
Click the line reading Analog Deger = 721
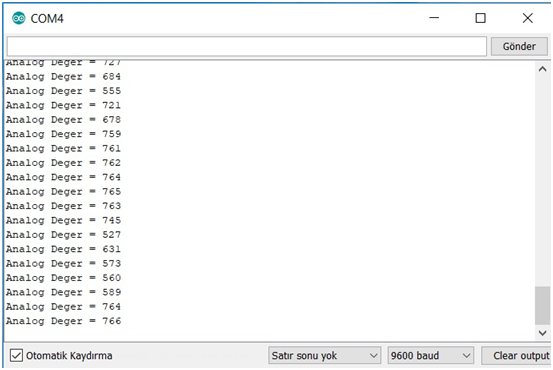tap(63, 105)
